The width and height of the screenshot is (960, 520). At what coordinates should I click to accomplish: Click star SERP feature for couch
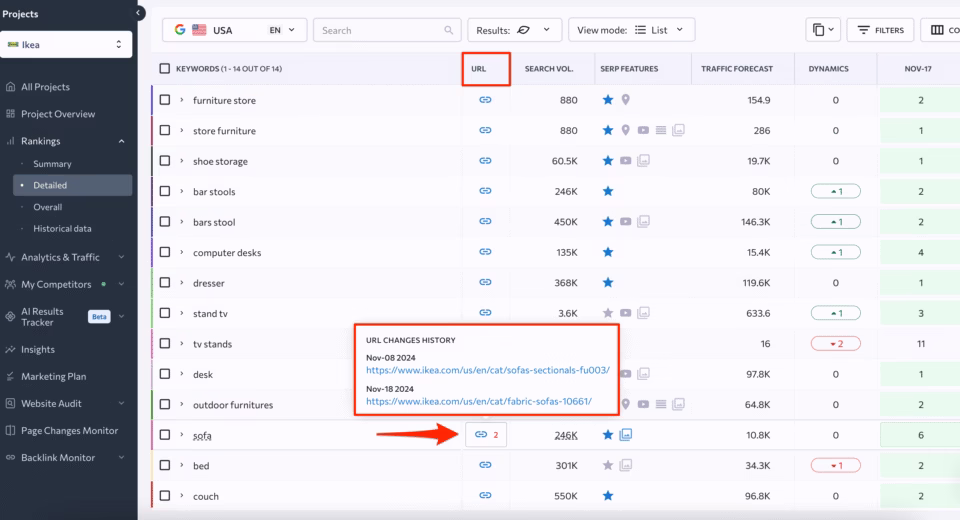[x=608, y=496]
